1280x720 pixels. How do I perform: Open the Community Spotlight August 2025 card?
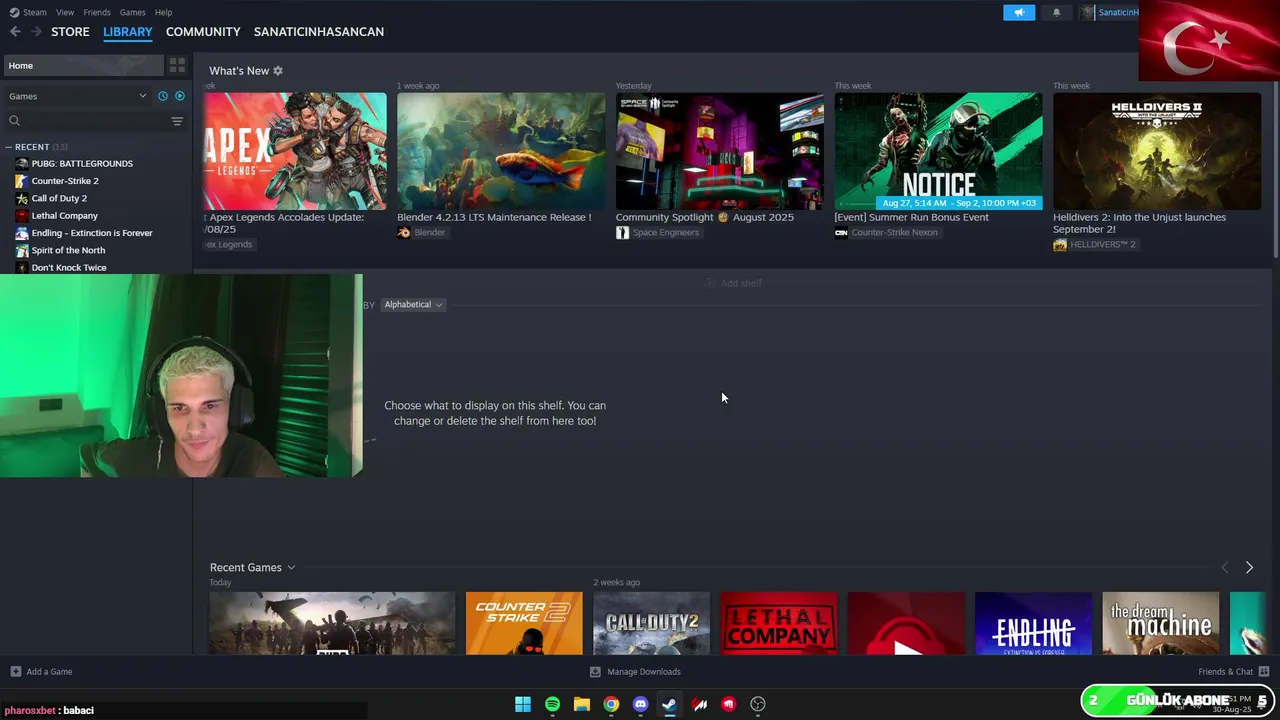coord(720,151)
